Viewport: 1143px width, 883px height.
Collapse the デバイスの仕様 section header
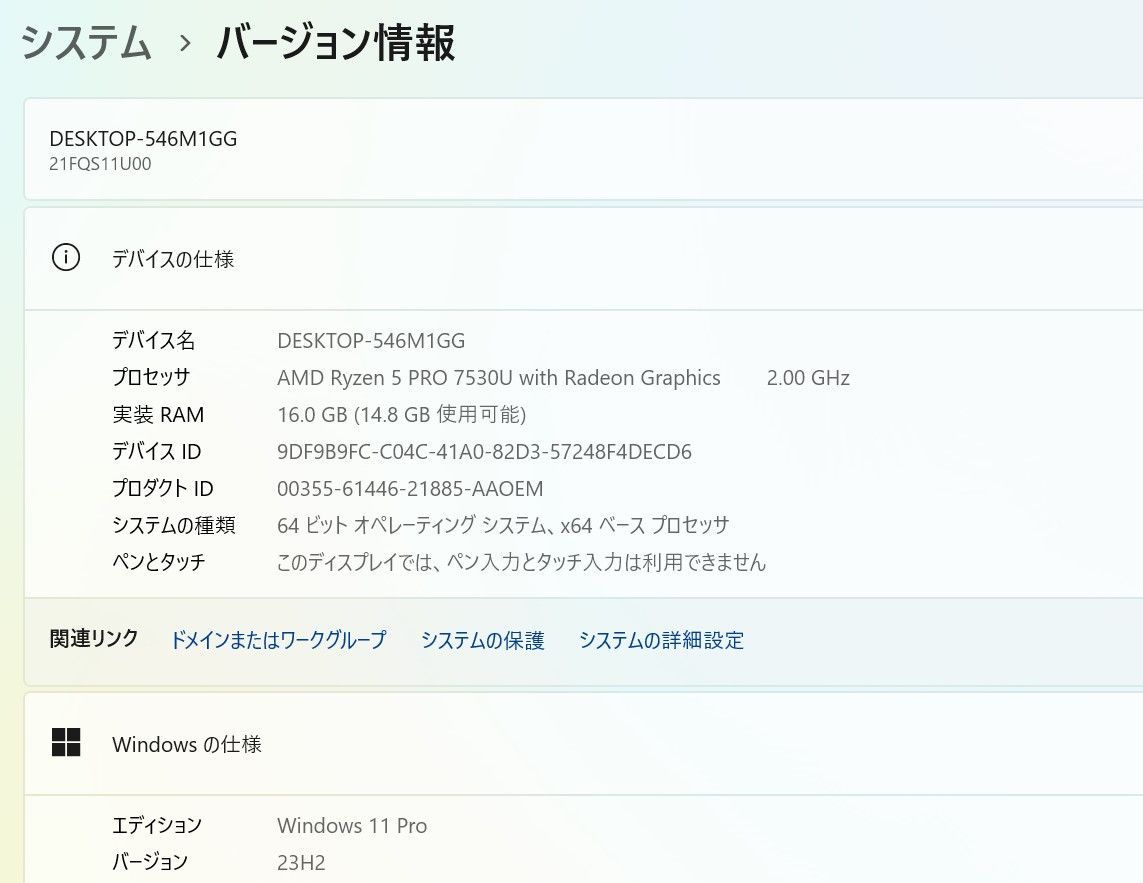point(583,258)
